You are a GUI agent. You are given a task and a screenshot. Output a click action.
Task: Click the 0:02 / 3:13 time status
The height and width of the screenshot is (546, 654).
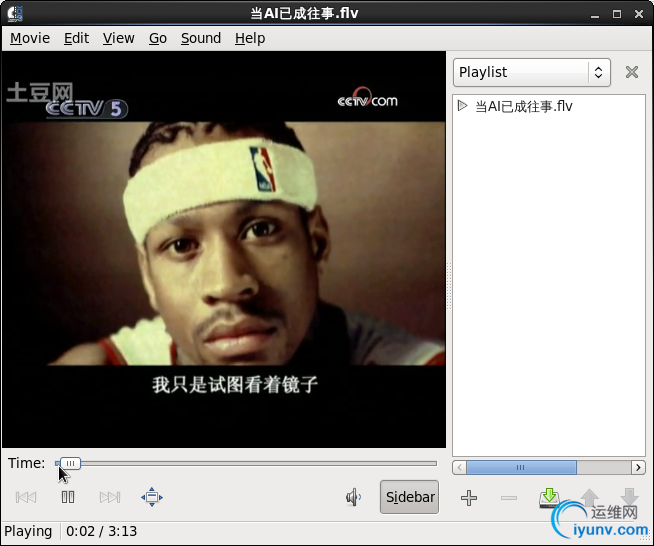point(101,531)
